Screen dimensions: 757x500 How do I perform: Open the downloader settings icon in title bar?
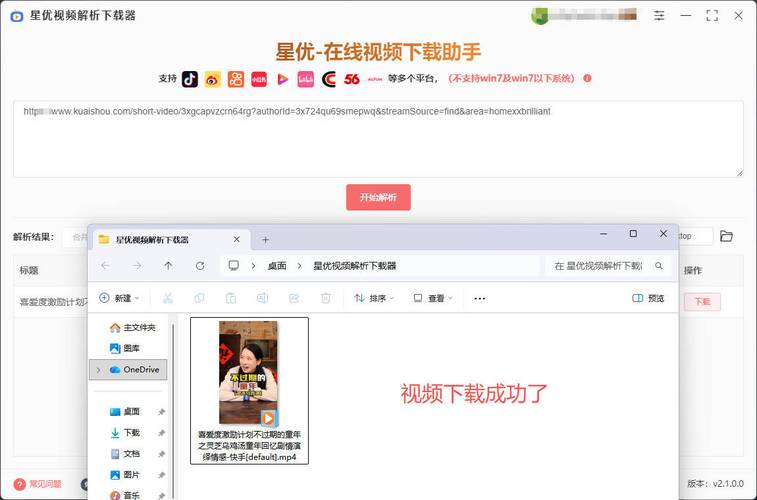point(659,15)
